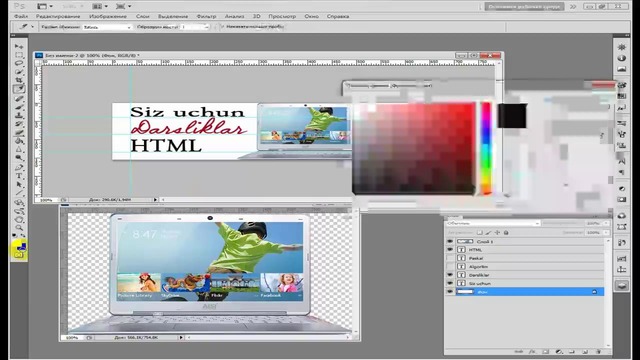Select the Rectangular Marquee tool
This screenshot has width=640, height=360.
click(x=19, y=55)
